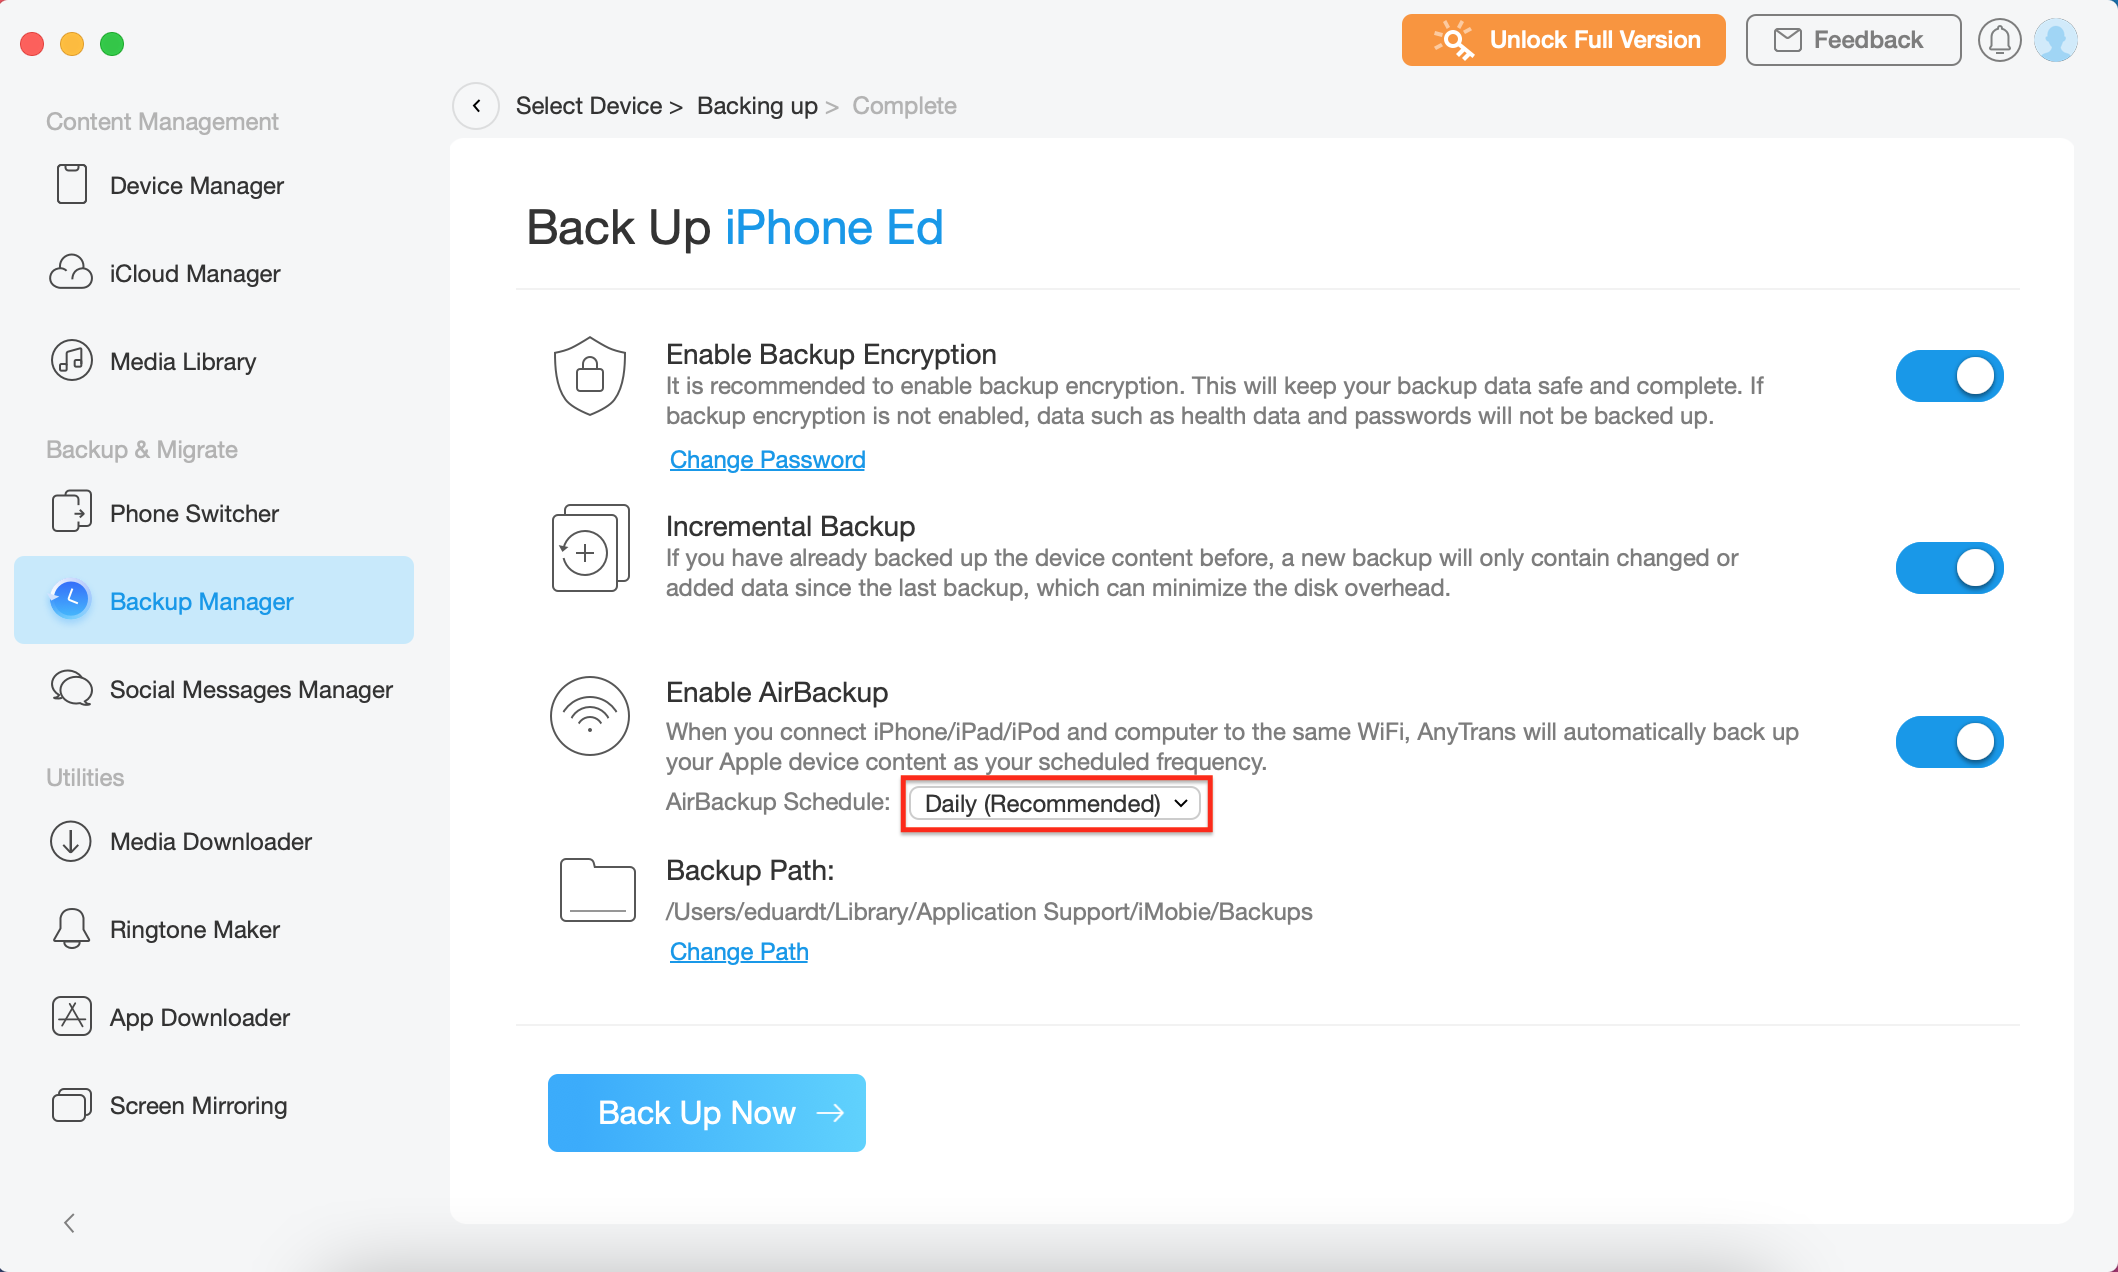This screenshot has height=1272, width=2118.
Task: Toggle the Enable AirBackup switch
Action: point(1949,742)
